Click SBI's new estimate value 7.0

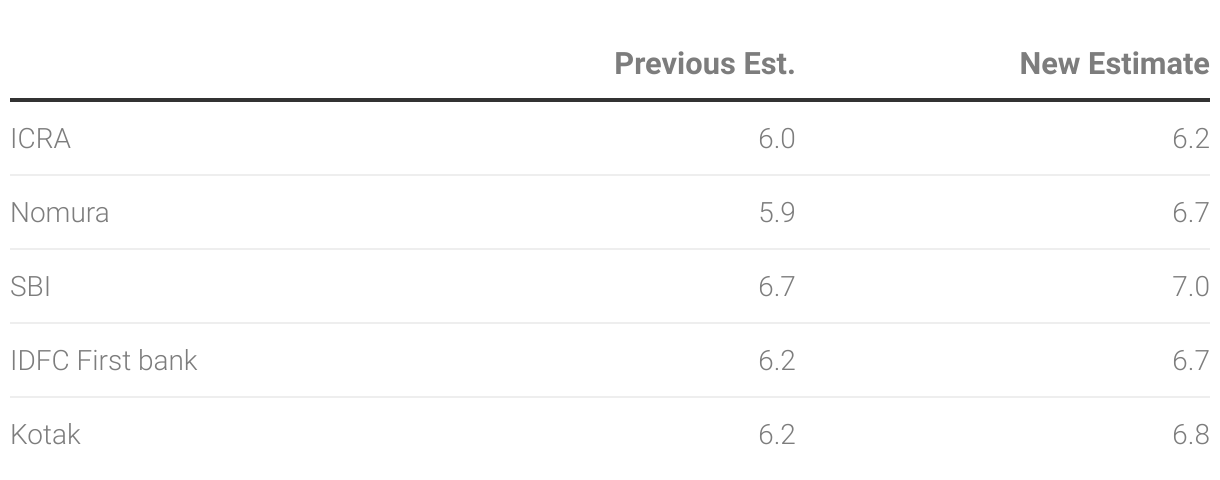(x=1191, y=287)
